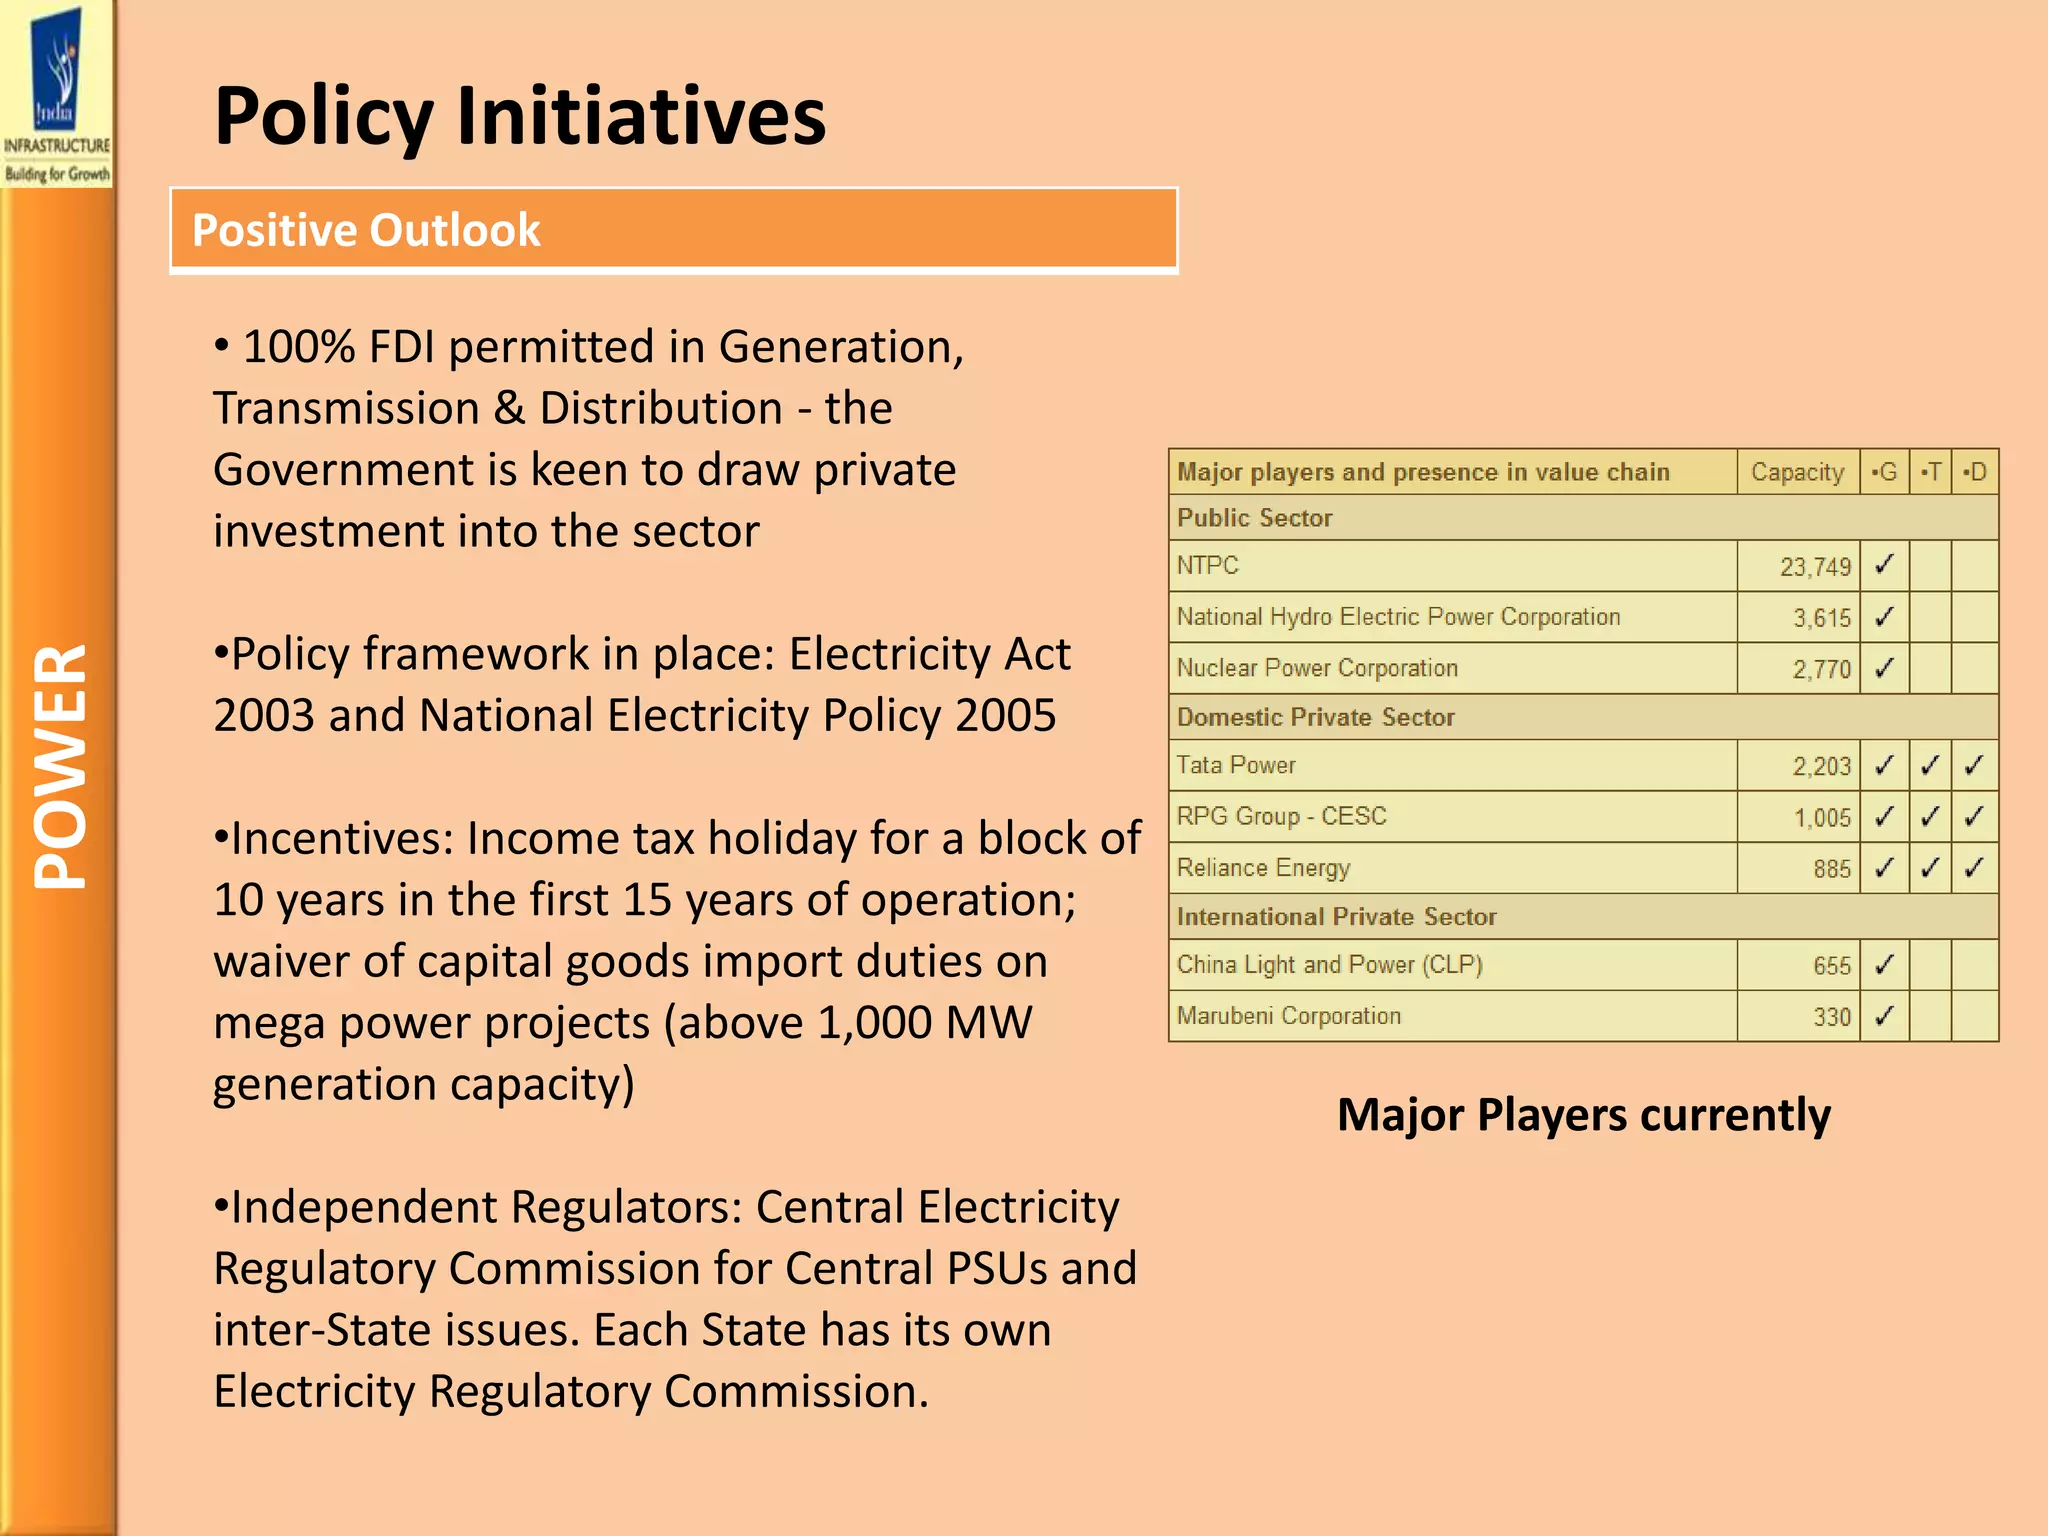Click Reliance Energy's D column checkmark
This screenshot has height=1536, width=2048.
1975,867
